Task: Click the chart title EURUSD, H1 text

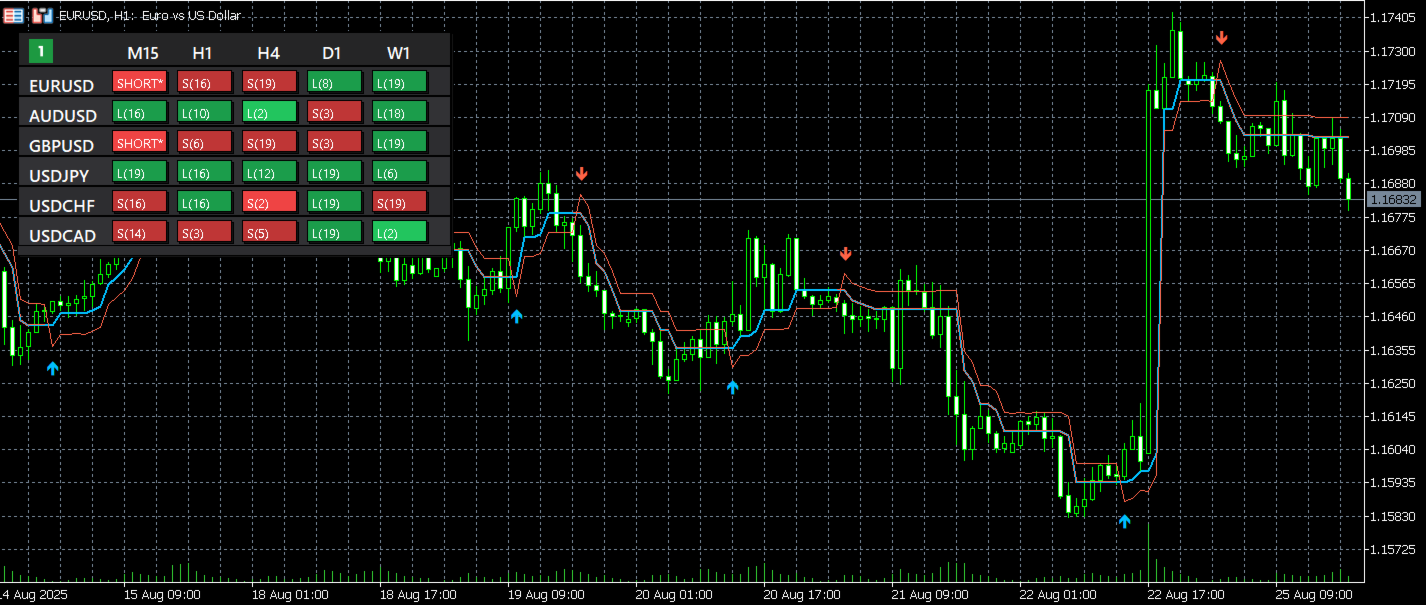Action: [x=97, y=16]
